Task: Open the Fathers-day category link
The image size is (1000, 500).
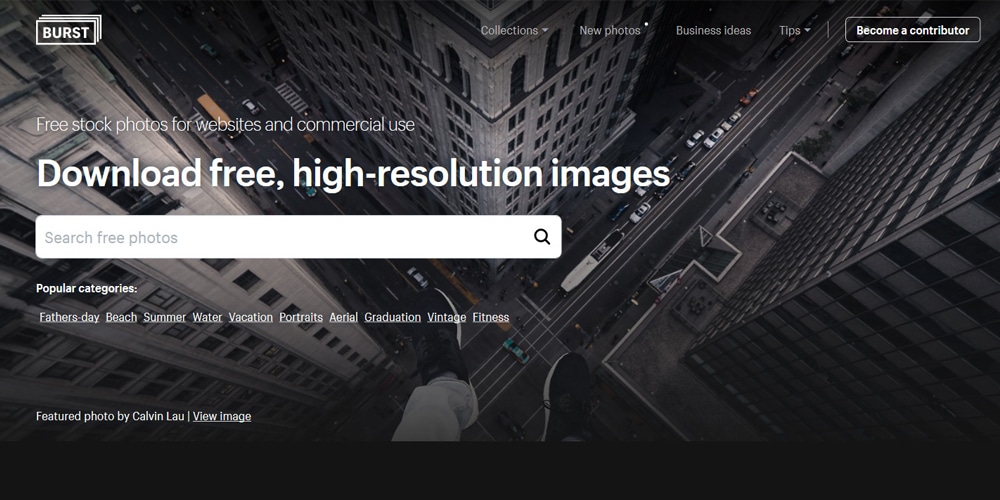Action: click(69, 317)
